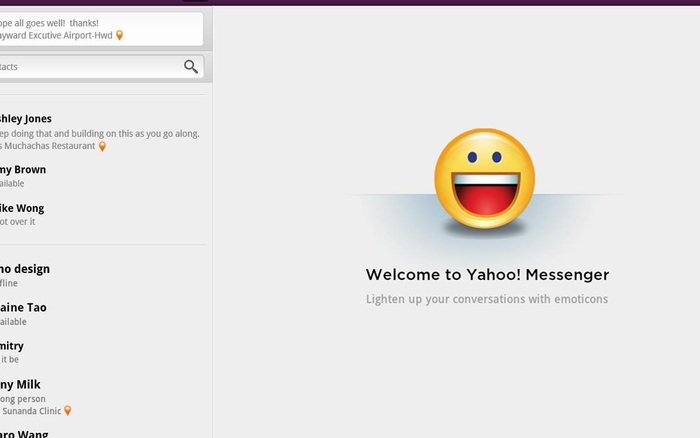Click the contacts search input field
The height and width of the screenshot is (438, 700).
point(101,67)
